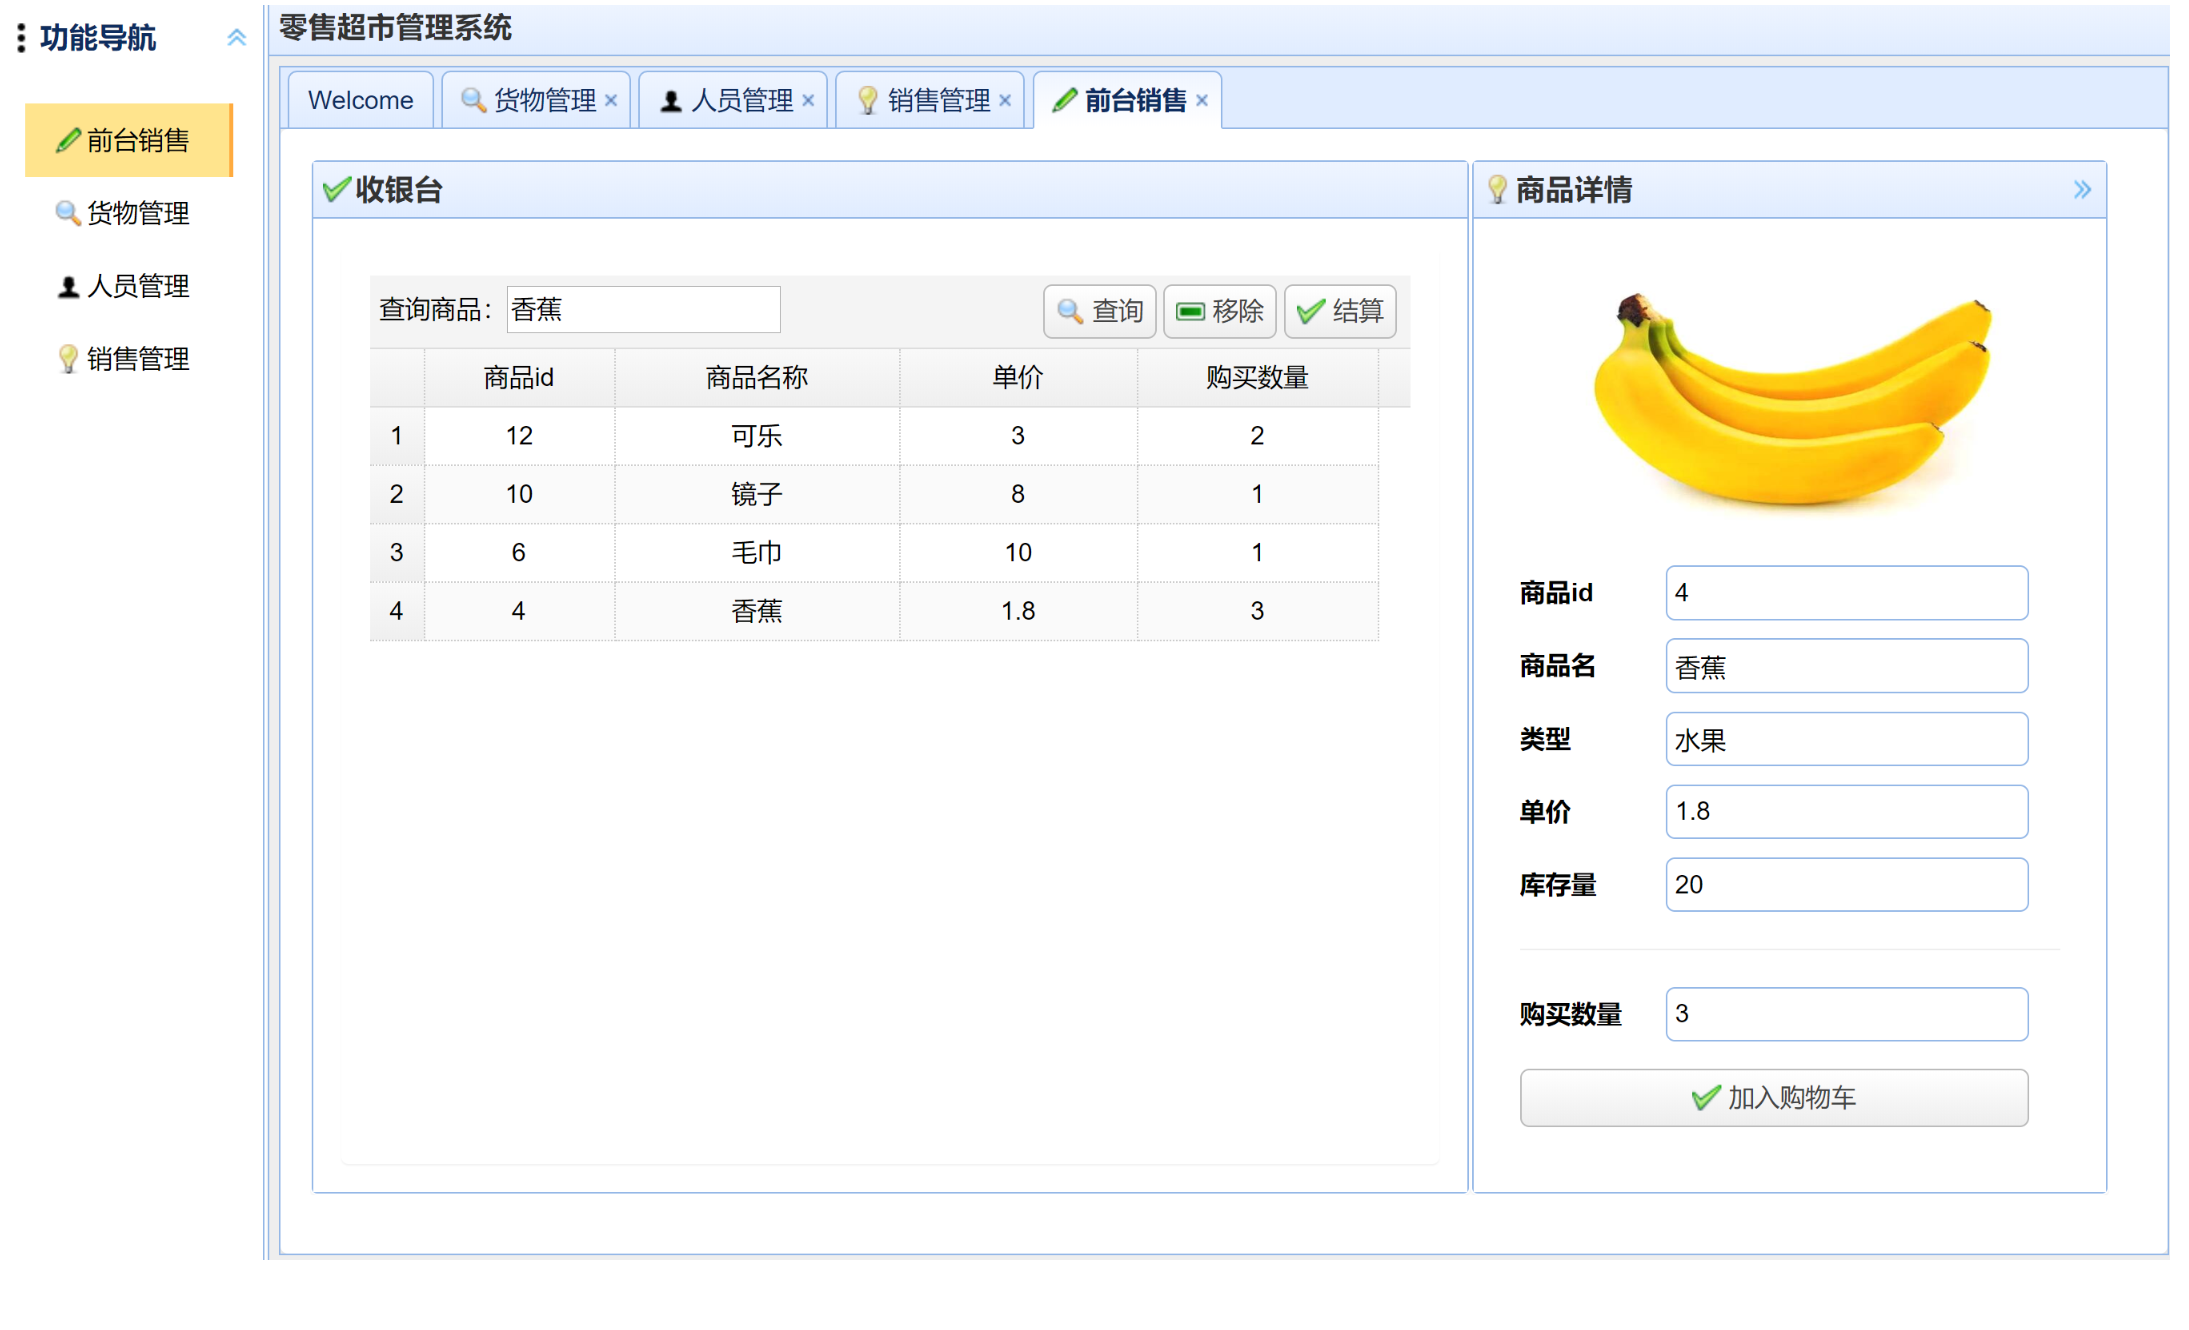Select the 可乐 row in the cart table
2189x1330 pixels.
pyautogui.click(x=756, y=436)
